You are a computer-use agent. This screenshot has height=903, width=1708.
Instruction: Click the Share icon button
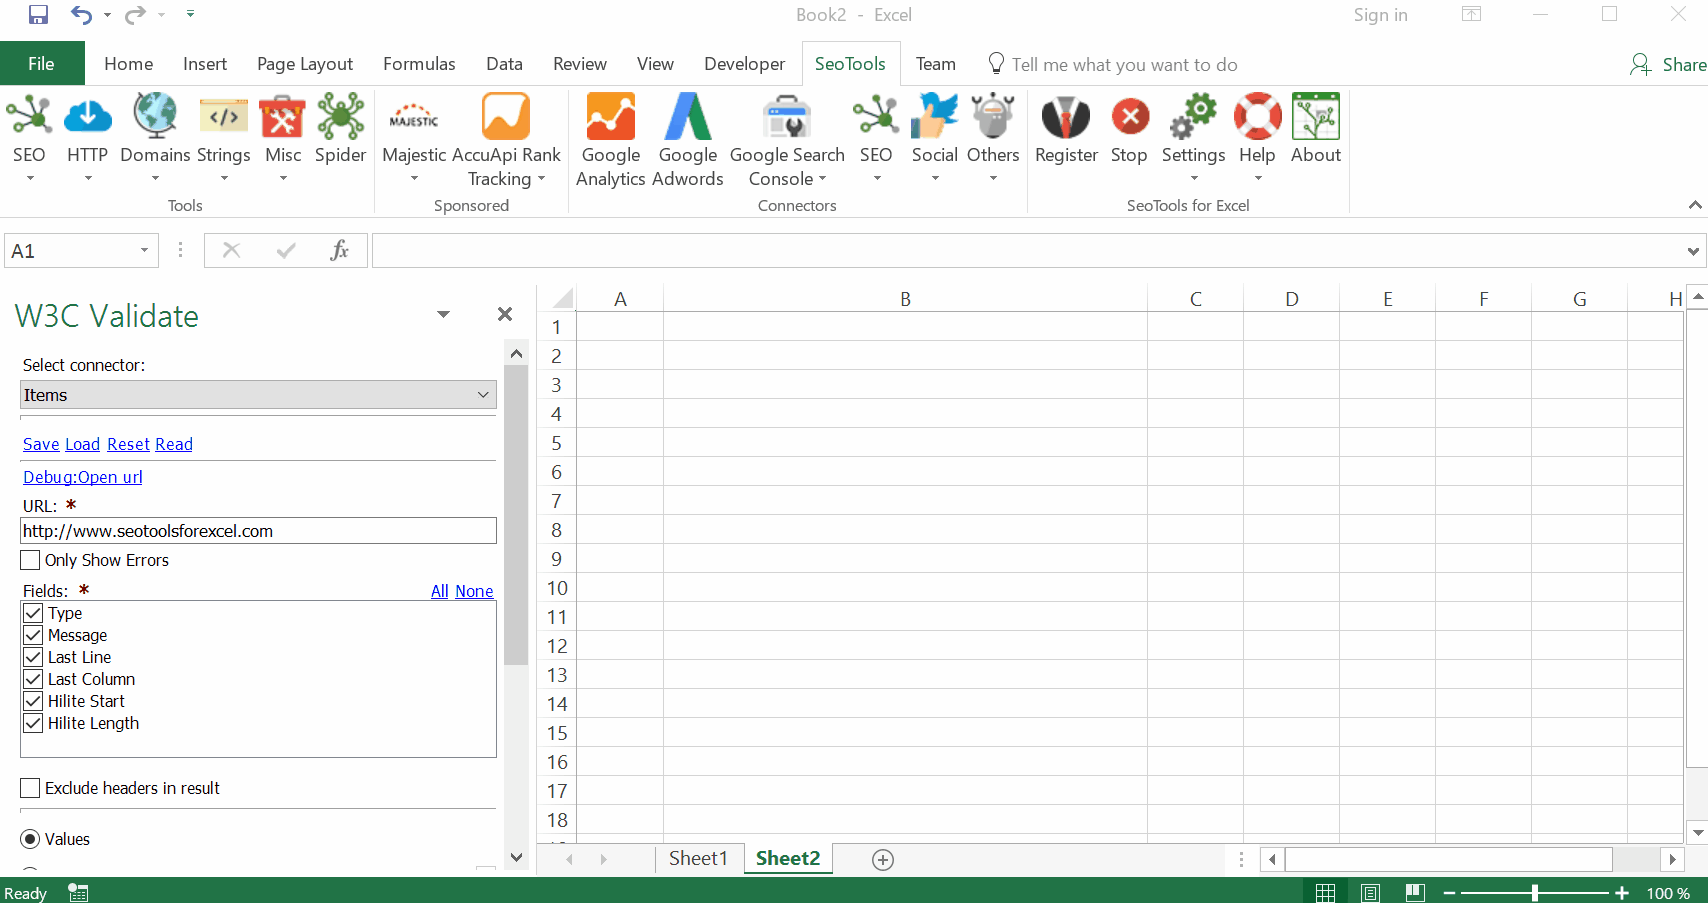pyautogui.click(x=1667, y=64)
